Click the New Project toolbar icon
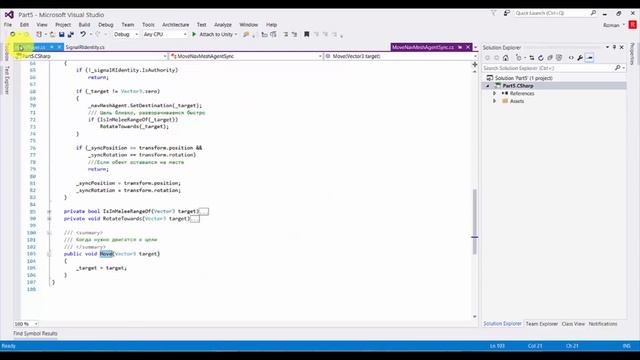Screen dimensions: 640x360 39,35
